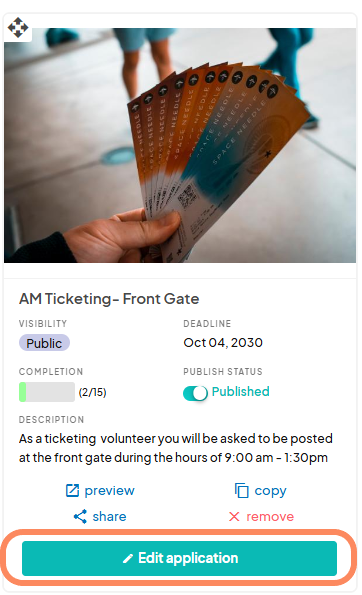This screenshot has height=595, width=362.
Task: Toggle the Published status switch
Action: click(x=195, y=393)
